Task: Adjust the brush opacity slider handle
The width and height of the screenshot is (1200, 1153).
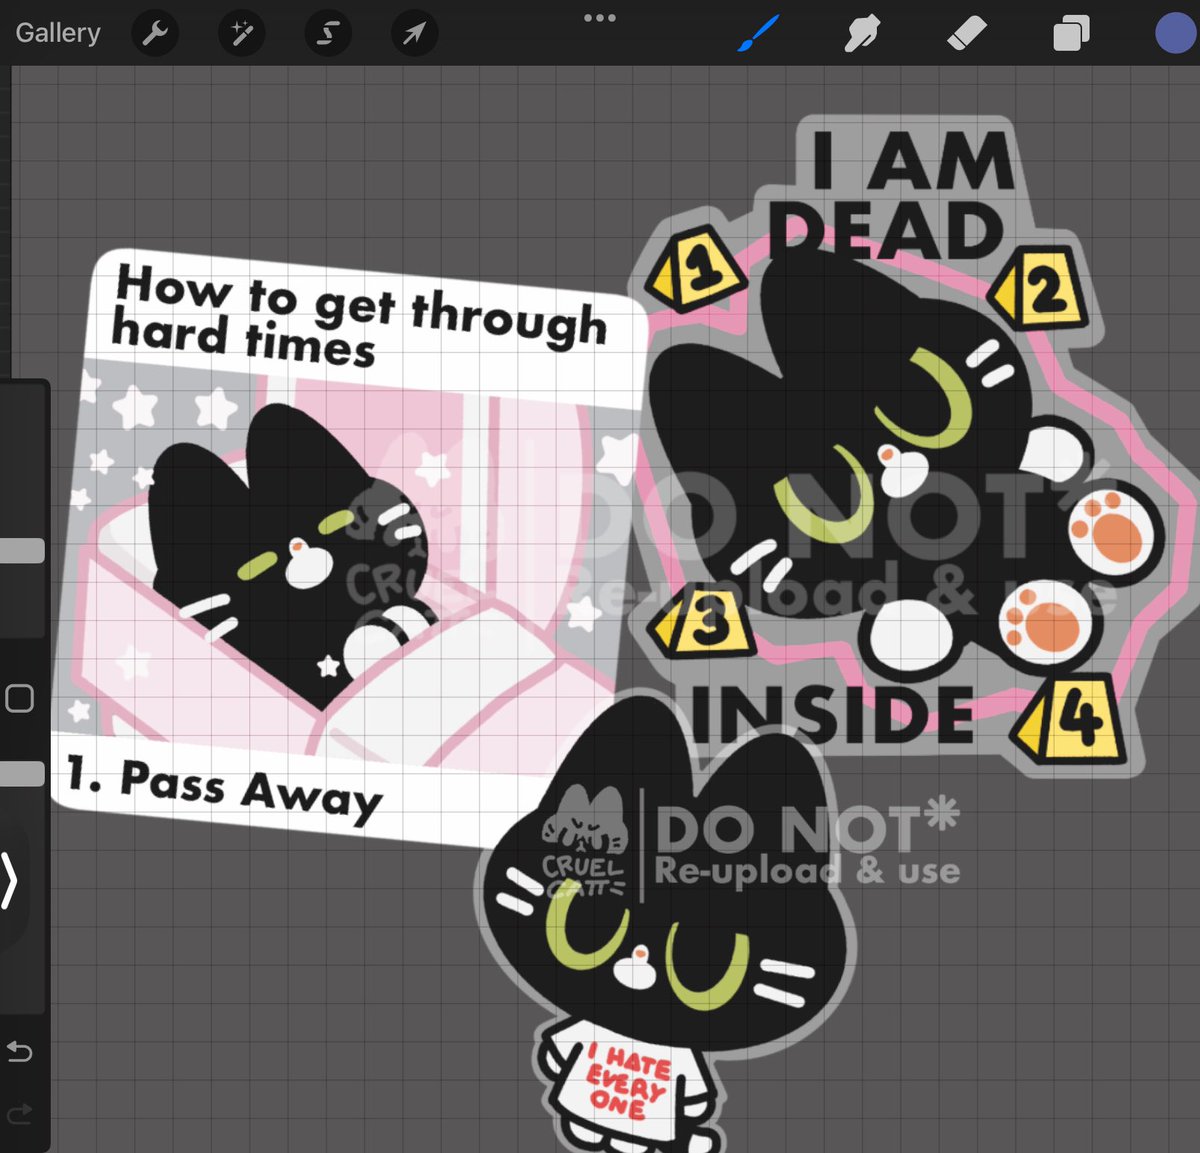Action: pyautogui.click(x=22, y=774)
